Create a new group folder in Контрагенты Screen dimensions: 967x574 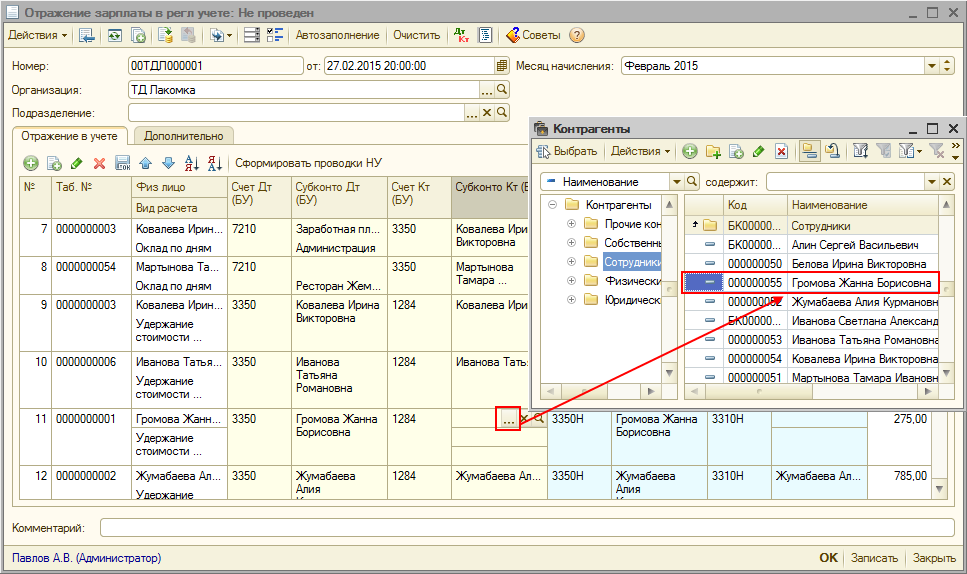713,152
